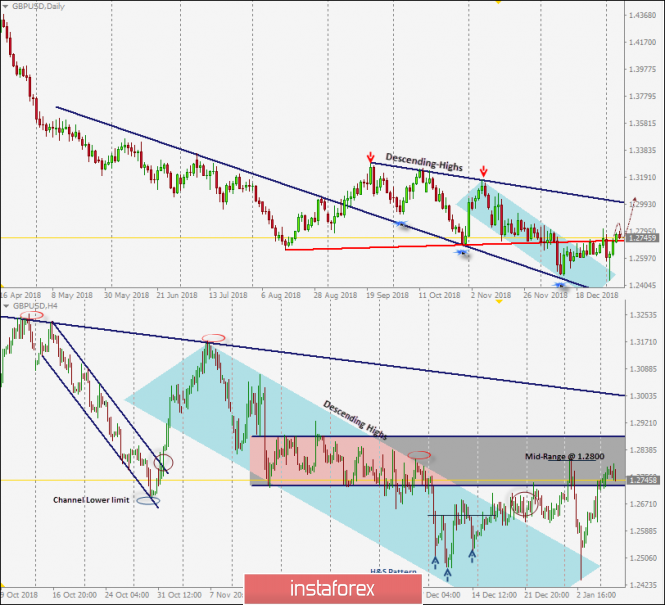Click the Descending Highs label on H4 chart

pos(357,422)
